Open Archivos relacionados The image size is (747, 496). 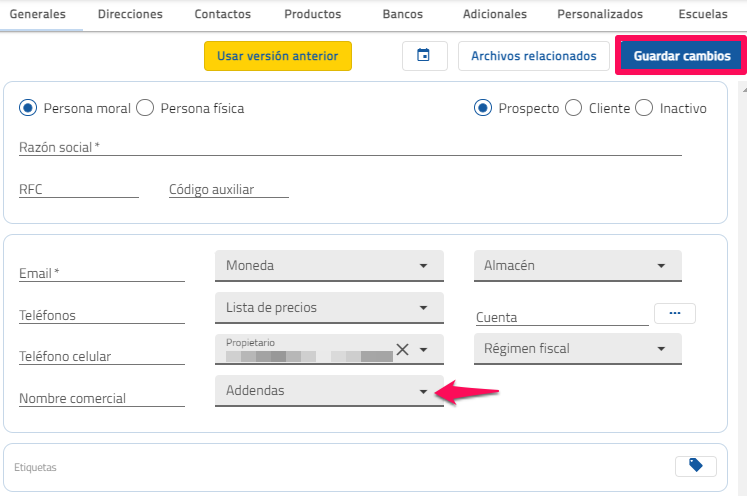[x=533, y=56]
